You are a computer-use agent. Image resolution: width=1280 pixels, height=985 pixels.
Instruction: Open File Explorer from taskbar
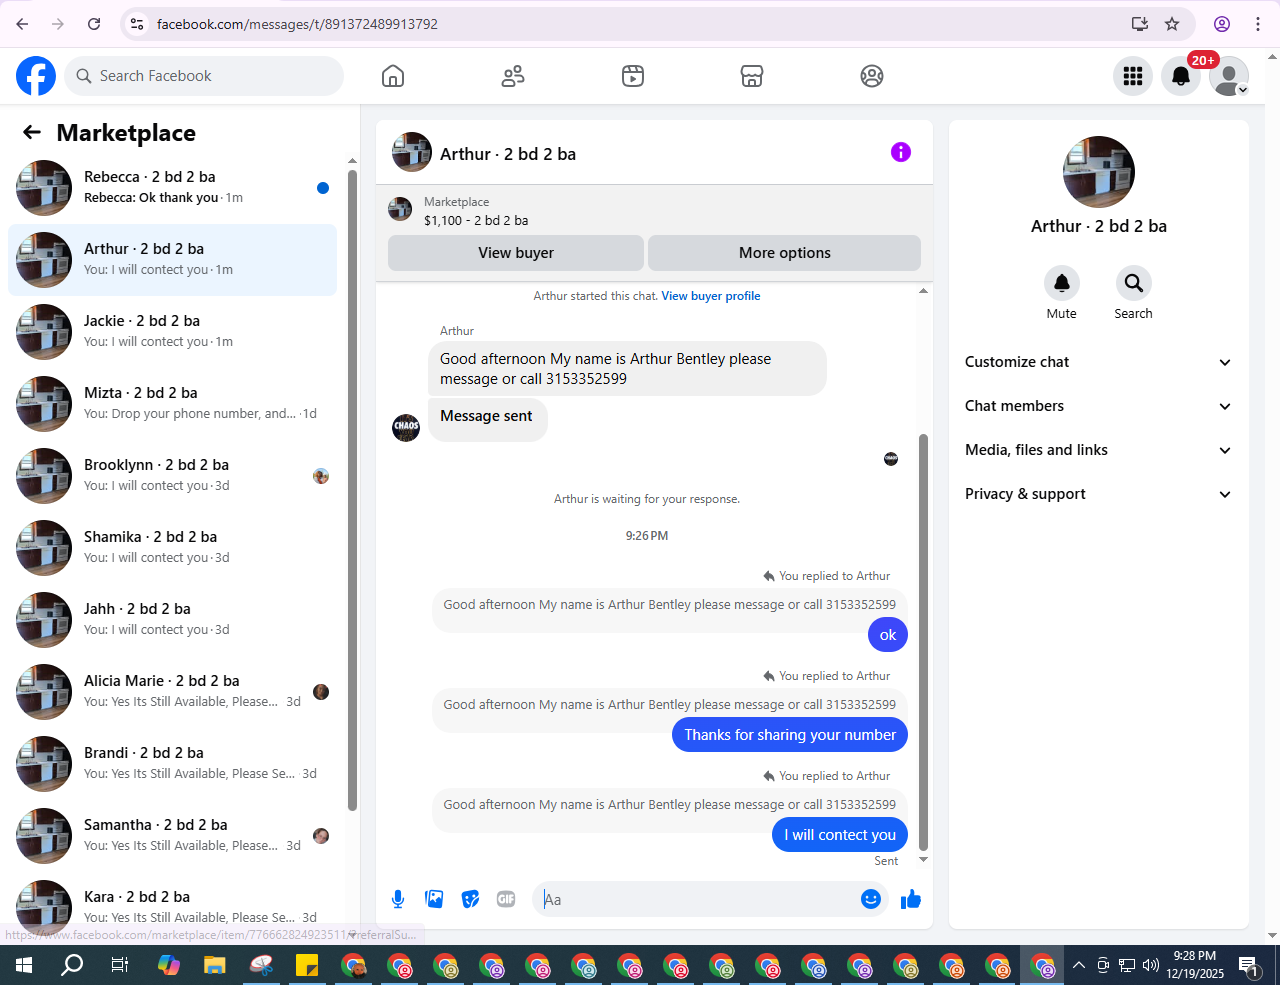pos(215,965)
